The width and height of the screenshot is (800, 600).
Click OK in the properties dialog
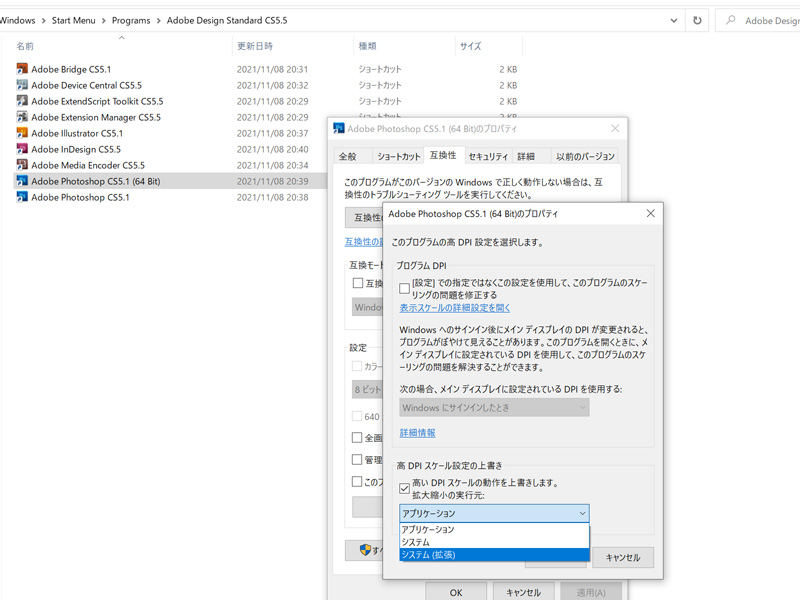456,592
